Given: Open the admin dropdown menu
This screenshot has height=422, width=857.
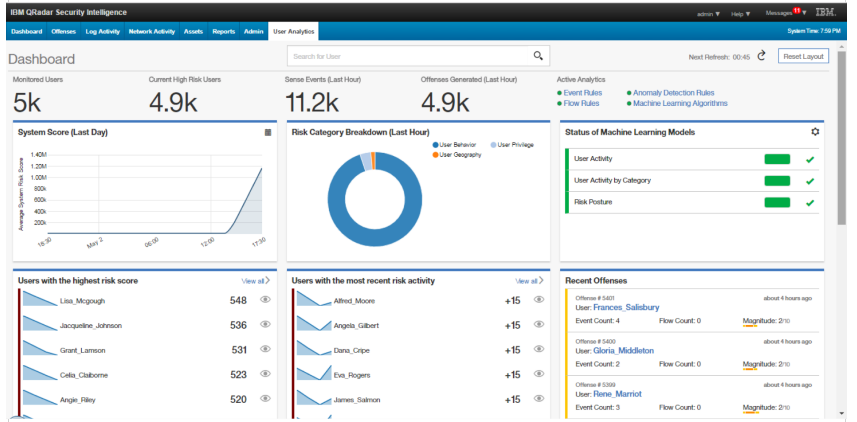Looking at the screenshot, I should click(x=709, y=14).
